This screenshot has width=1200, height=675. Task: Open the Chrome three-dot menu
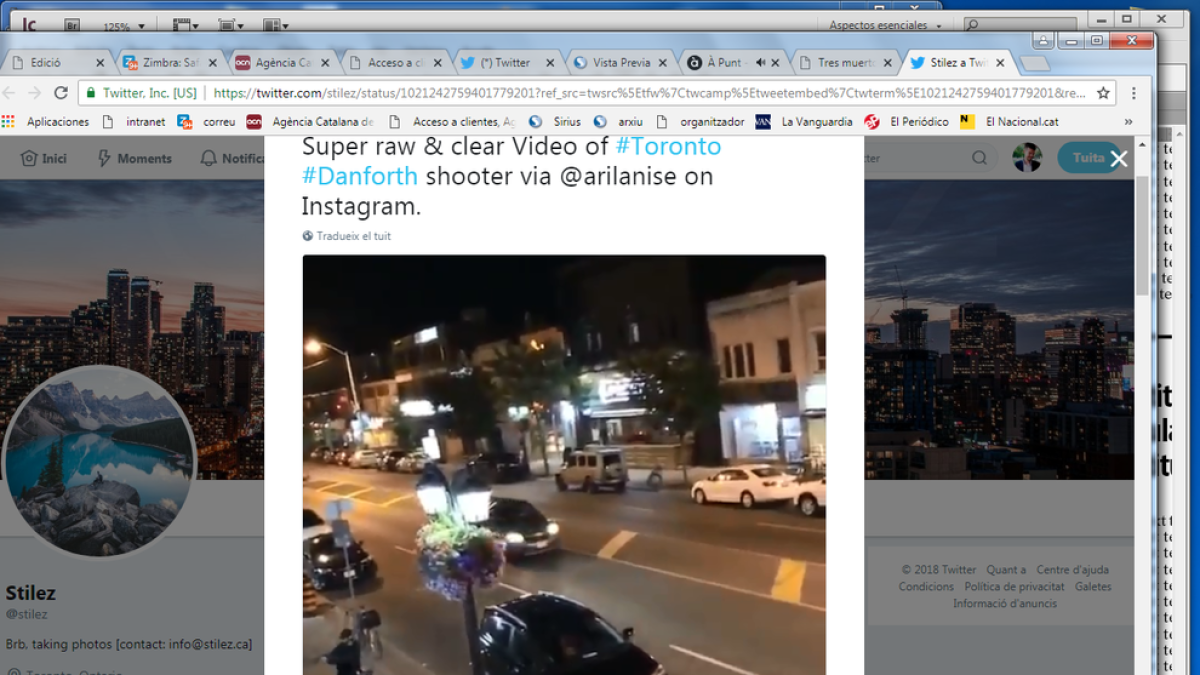click(1134, 93)
